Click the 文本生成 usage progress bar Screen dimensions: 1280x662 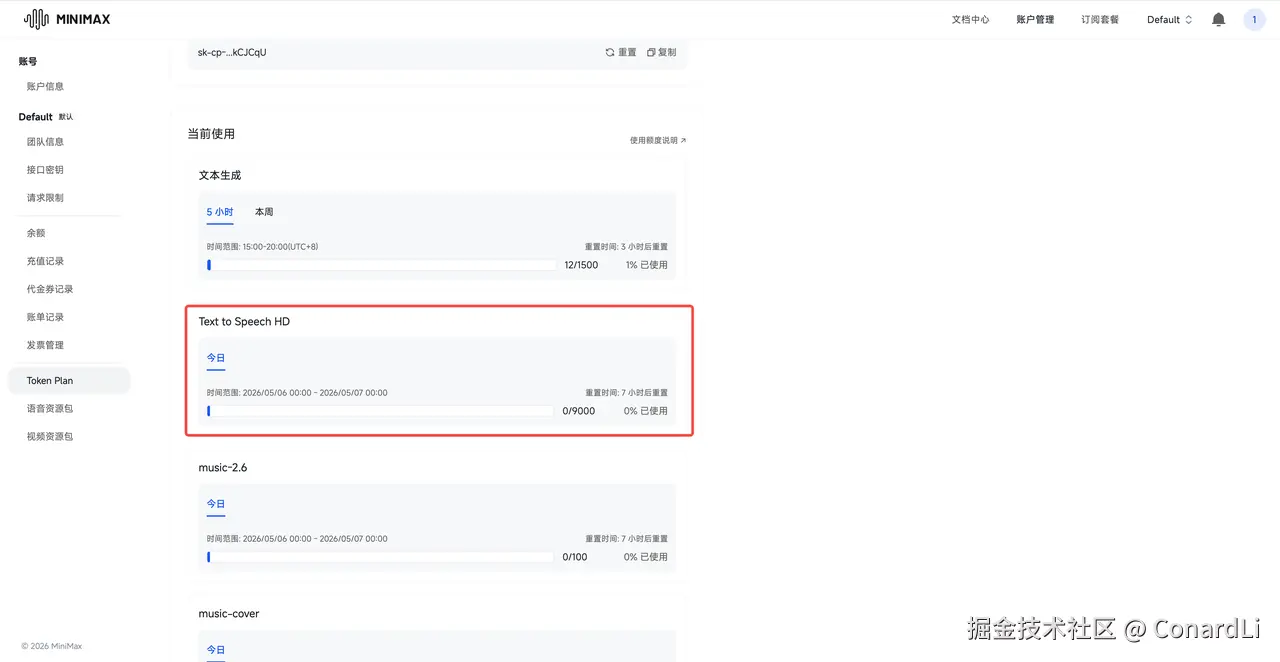(x=381, y=265)
